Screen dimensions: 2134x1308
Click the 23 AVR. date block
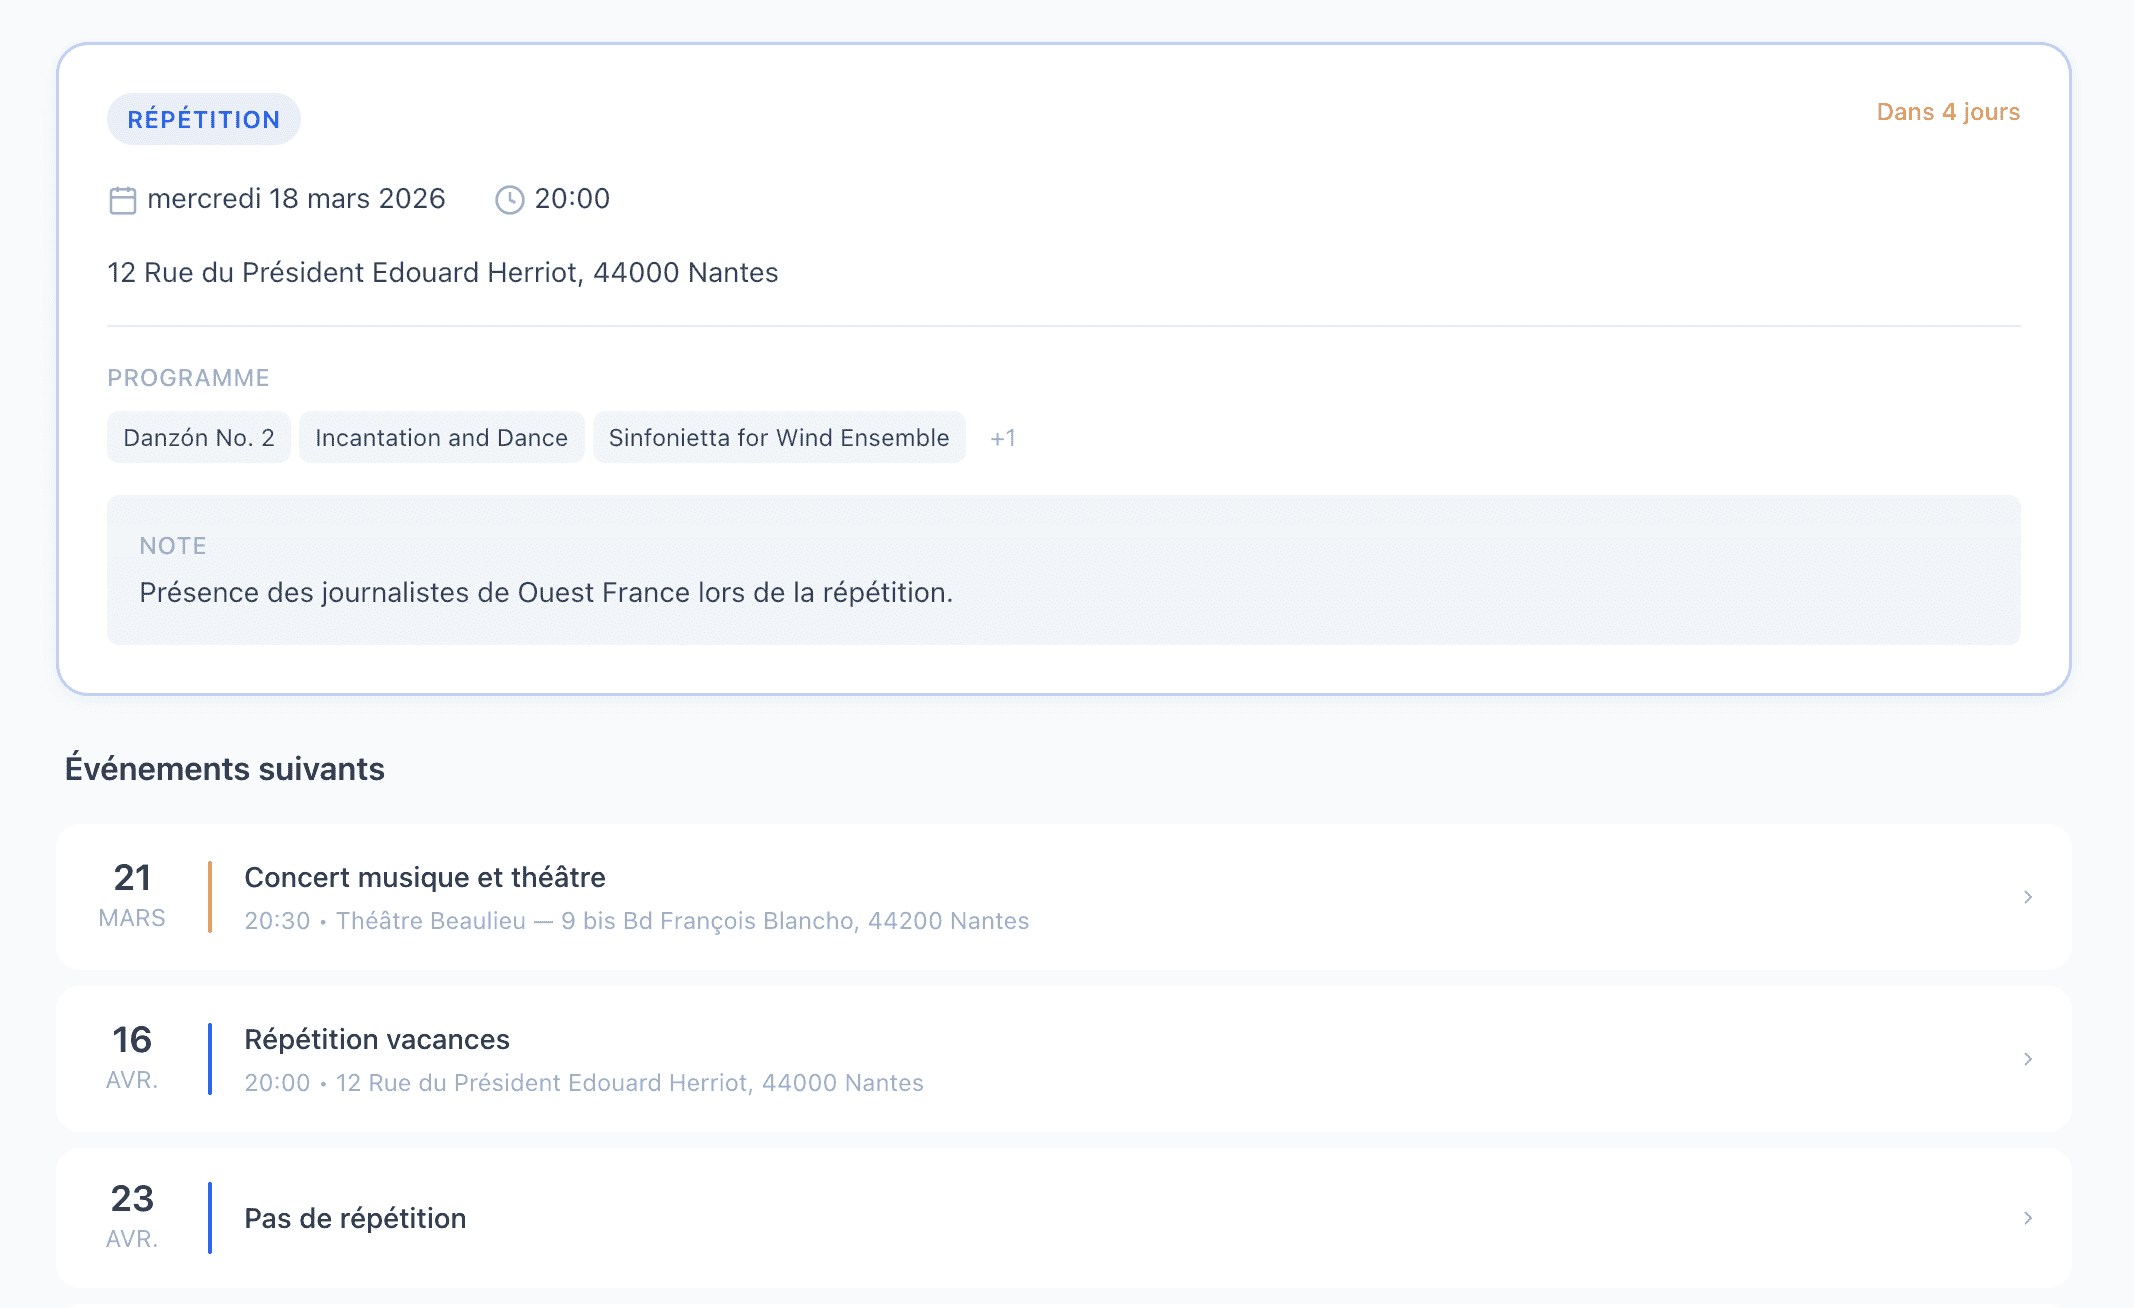[x=132, y=1216]
